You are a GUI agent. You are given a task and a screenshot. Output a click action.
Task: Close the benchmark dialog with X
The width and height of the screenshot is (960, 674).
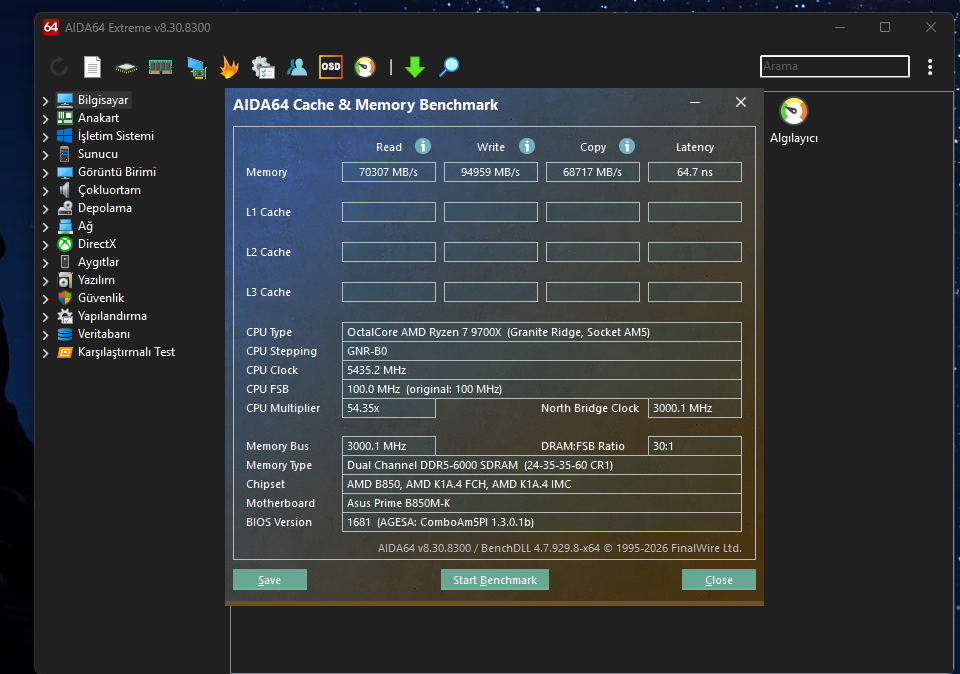tap(741, 102)
